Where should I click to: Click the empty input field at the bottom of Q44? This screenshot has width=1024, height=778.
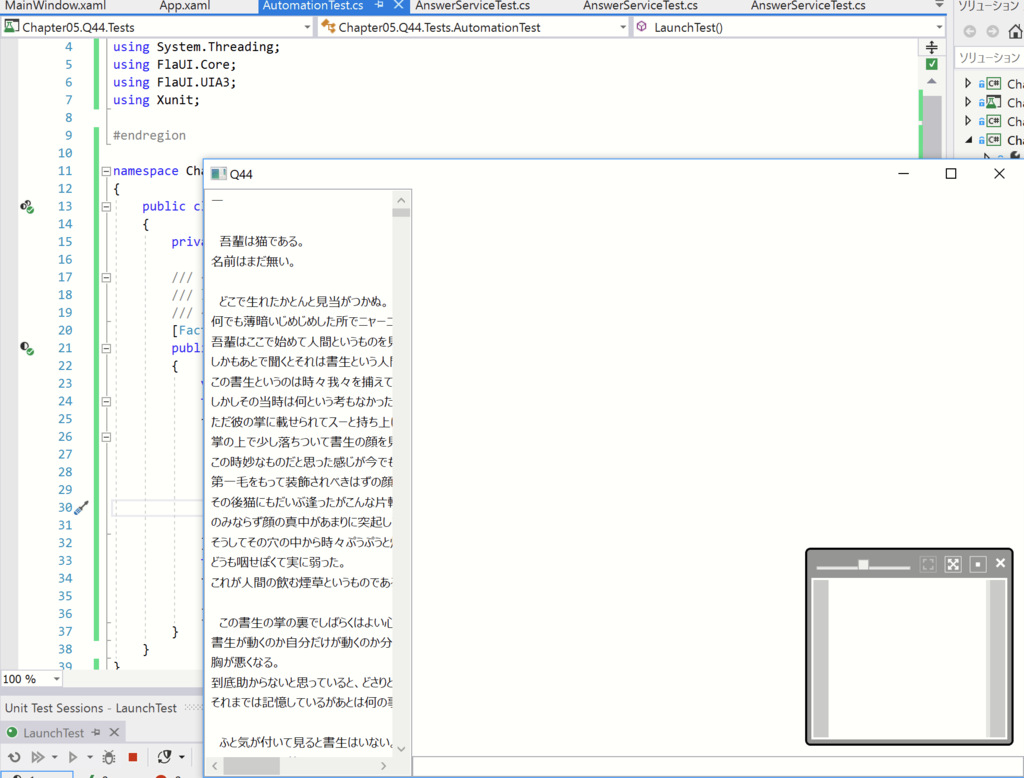(718, 767)
